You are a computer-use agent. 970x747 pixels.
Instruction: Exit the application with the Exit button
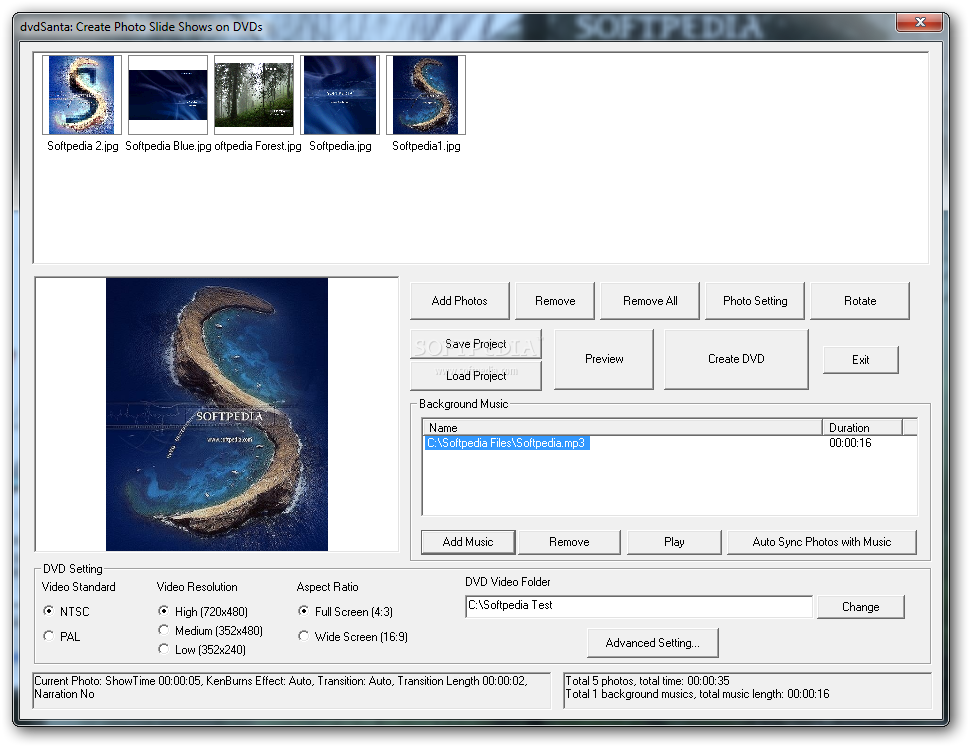pos(861,360)
